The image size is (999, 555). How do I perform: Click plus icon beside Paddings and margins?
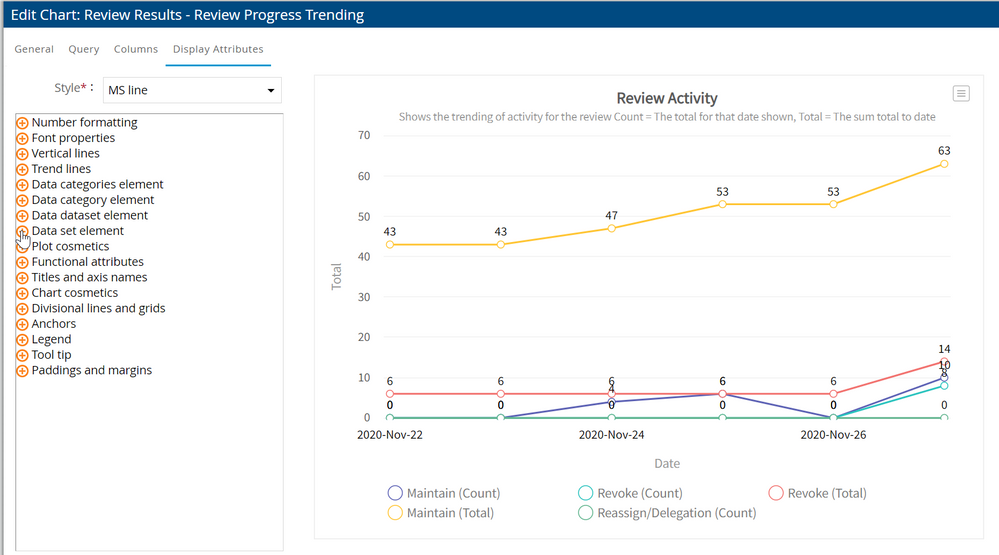coord(22,371)
